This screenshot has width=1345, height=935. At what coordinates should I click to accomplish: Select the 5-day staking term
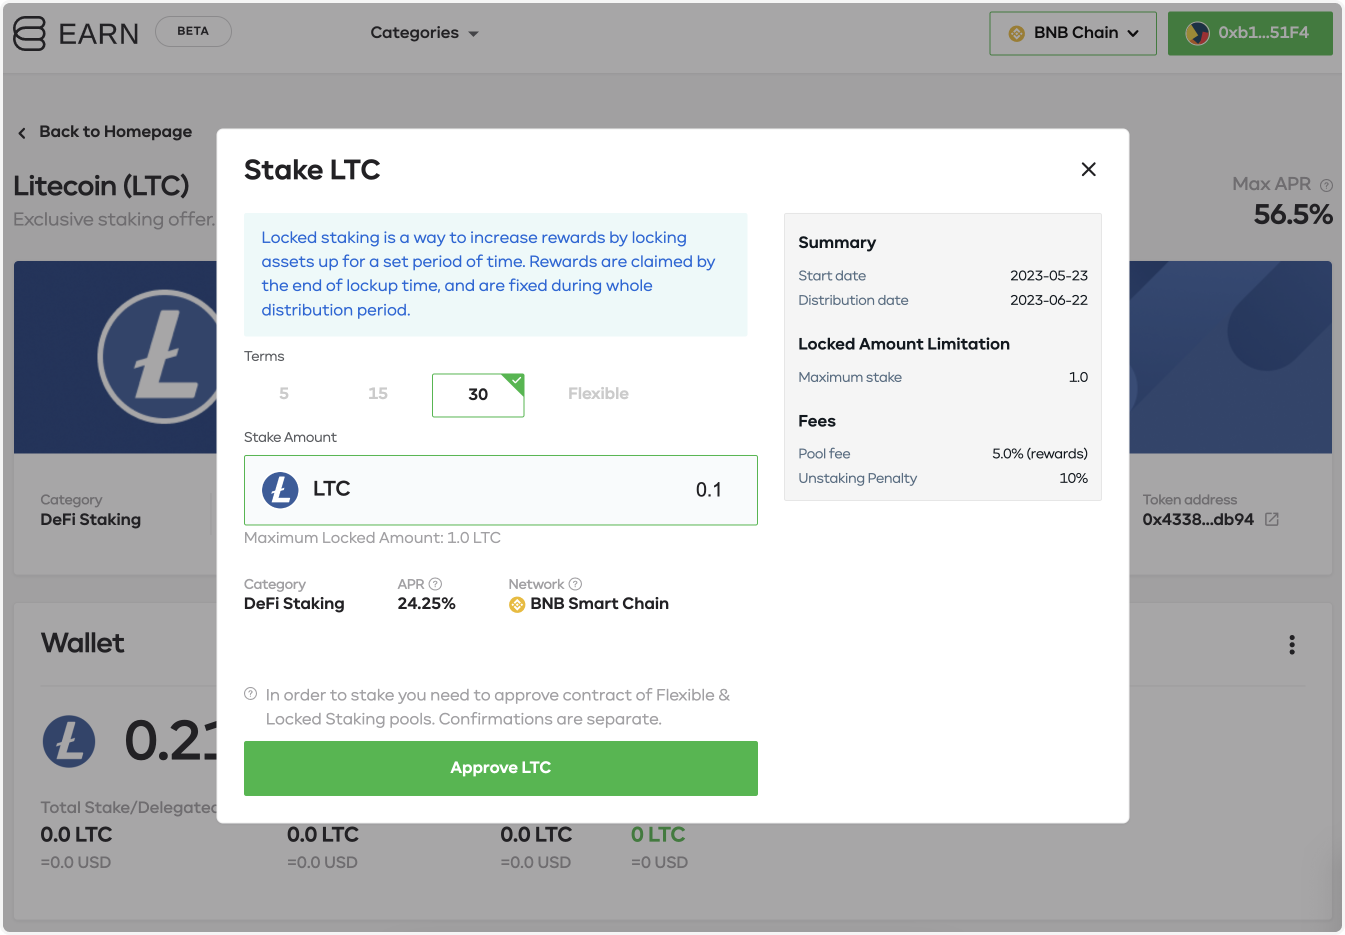click(x=284, y=394)
